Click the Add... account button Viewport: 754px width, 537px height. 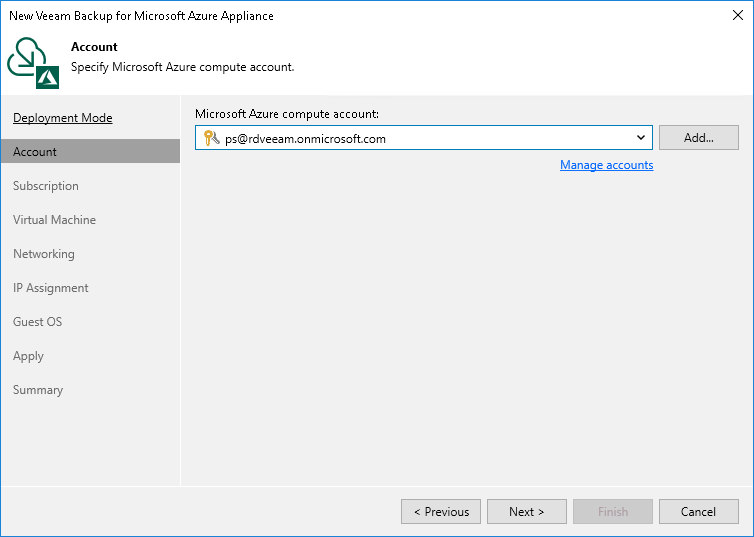click(x=698, y=138)
